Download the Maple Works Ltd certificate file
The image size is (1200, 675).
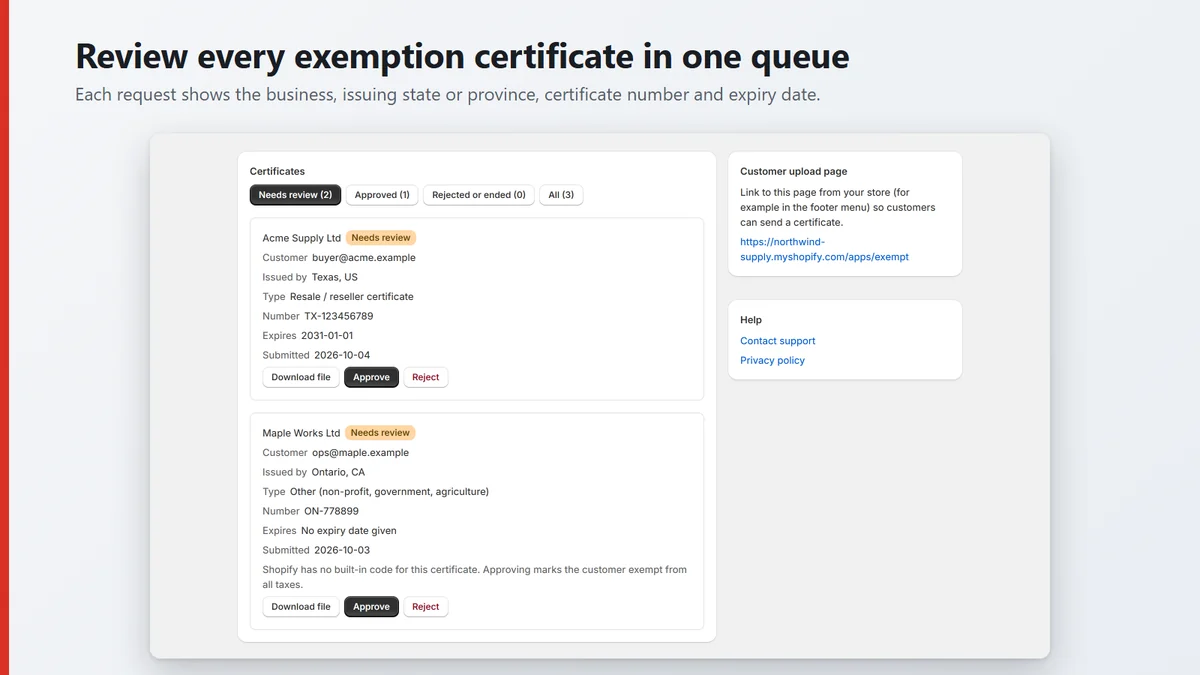301,607
